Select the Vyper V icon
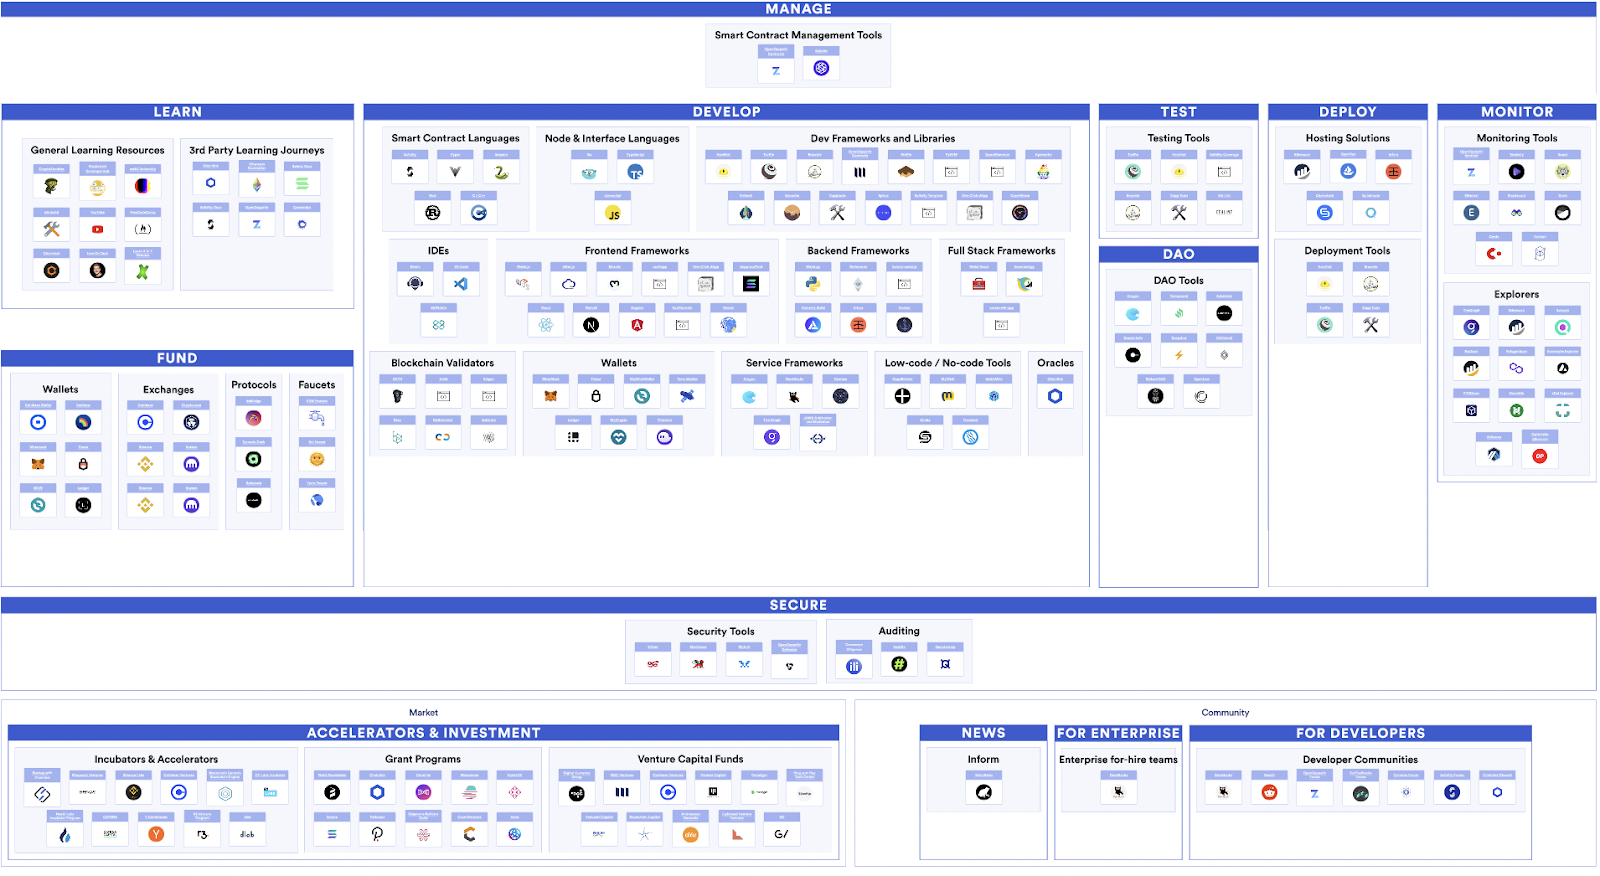Viewport: 1600px width, 876px height. 455,172
